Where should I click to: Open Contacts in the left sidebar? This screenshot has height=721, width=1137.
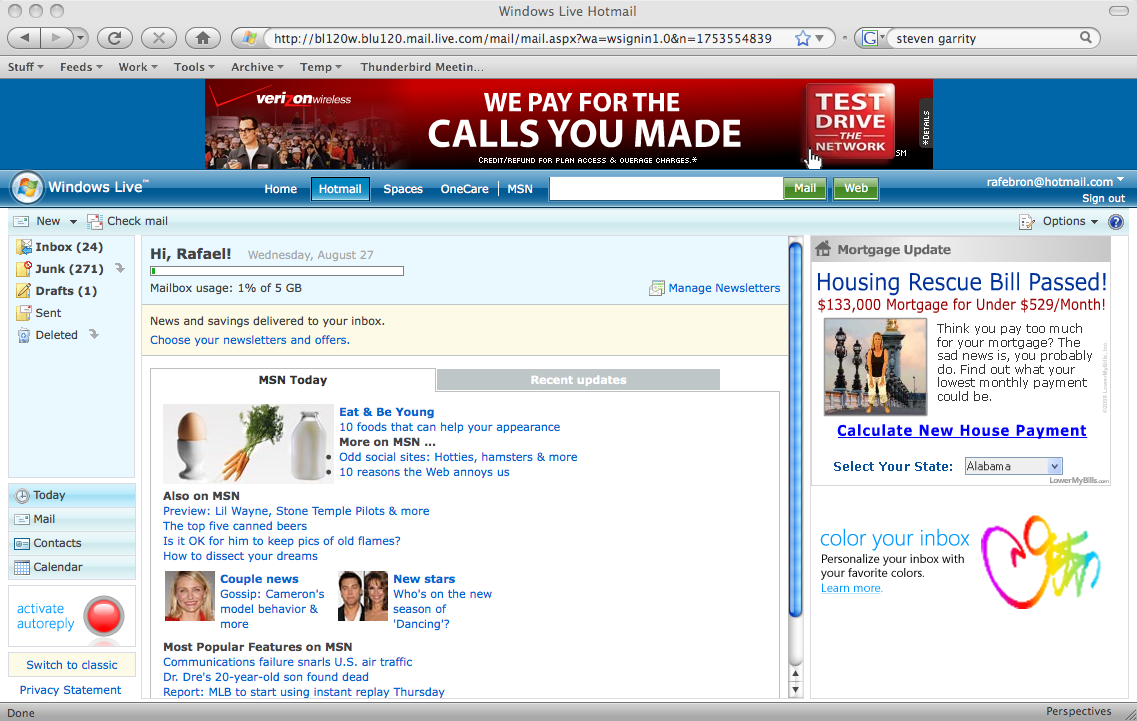click(72, 543)
